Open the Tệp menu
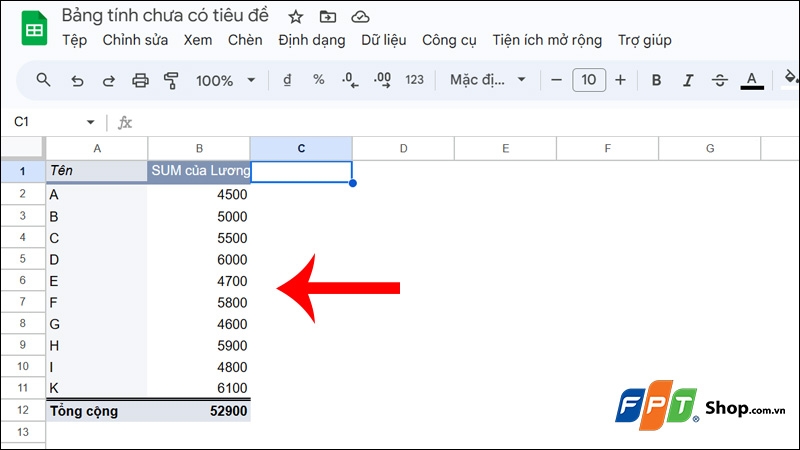 (x=74, y=40)
